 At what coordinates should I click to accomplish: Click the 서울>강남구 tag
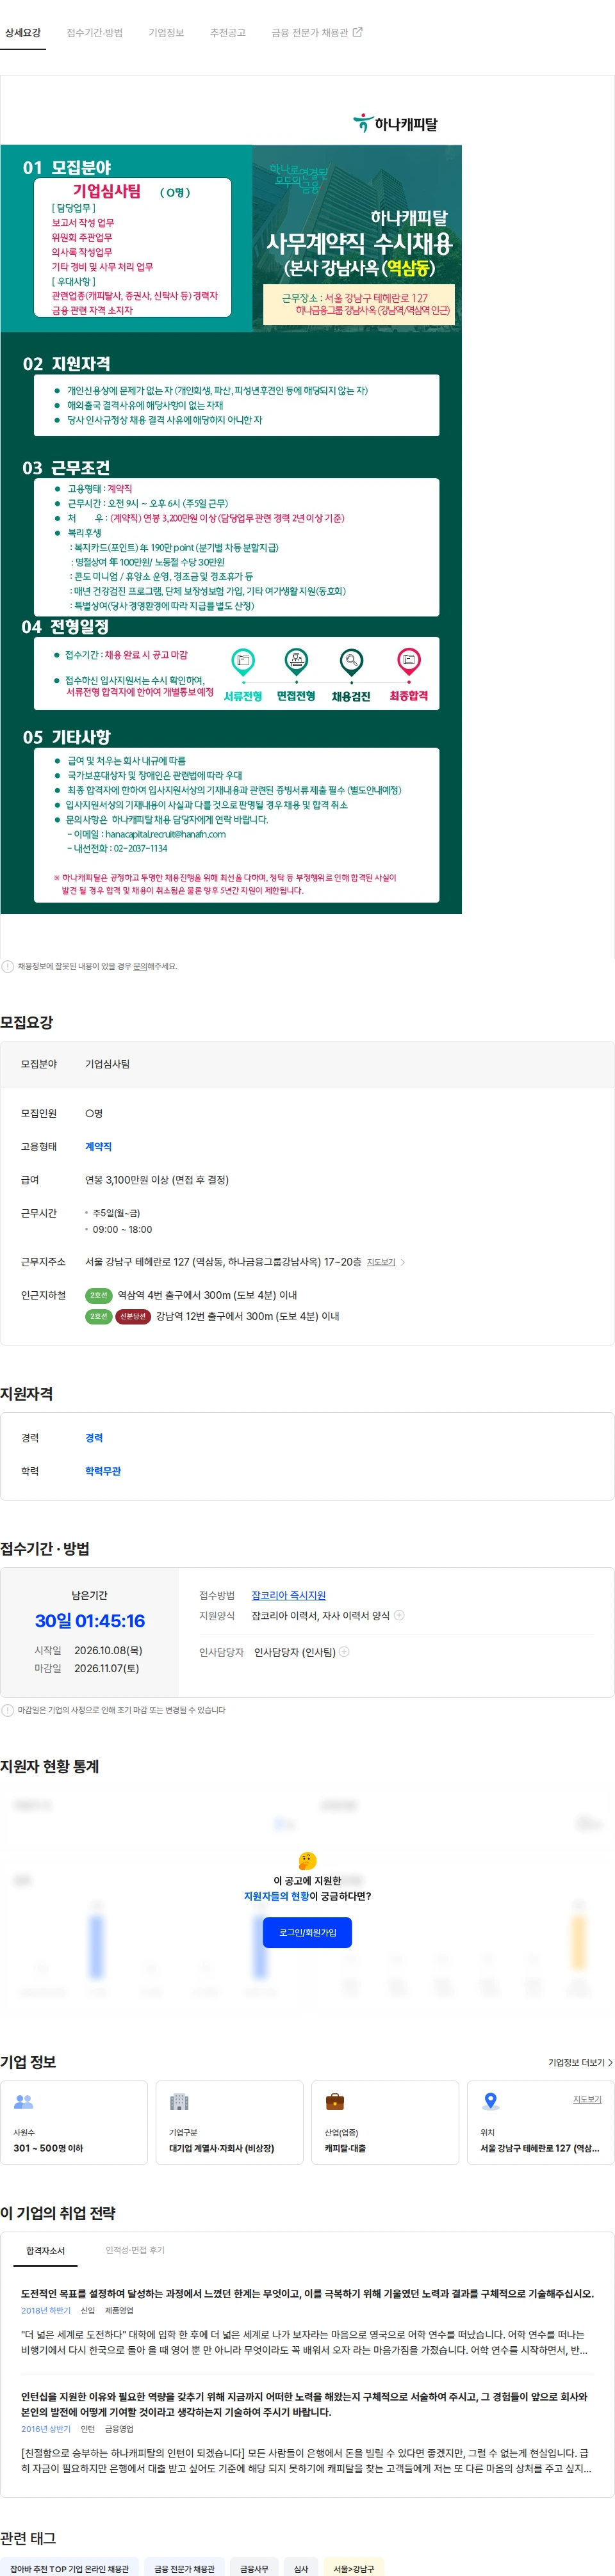tap(354, 2568)
